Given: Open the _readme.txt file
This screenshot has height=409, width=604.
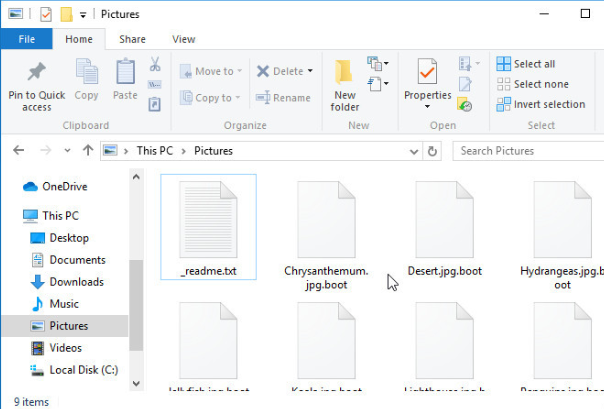Looking at the screenshot, I should (x=208, y=223).
